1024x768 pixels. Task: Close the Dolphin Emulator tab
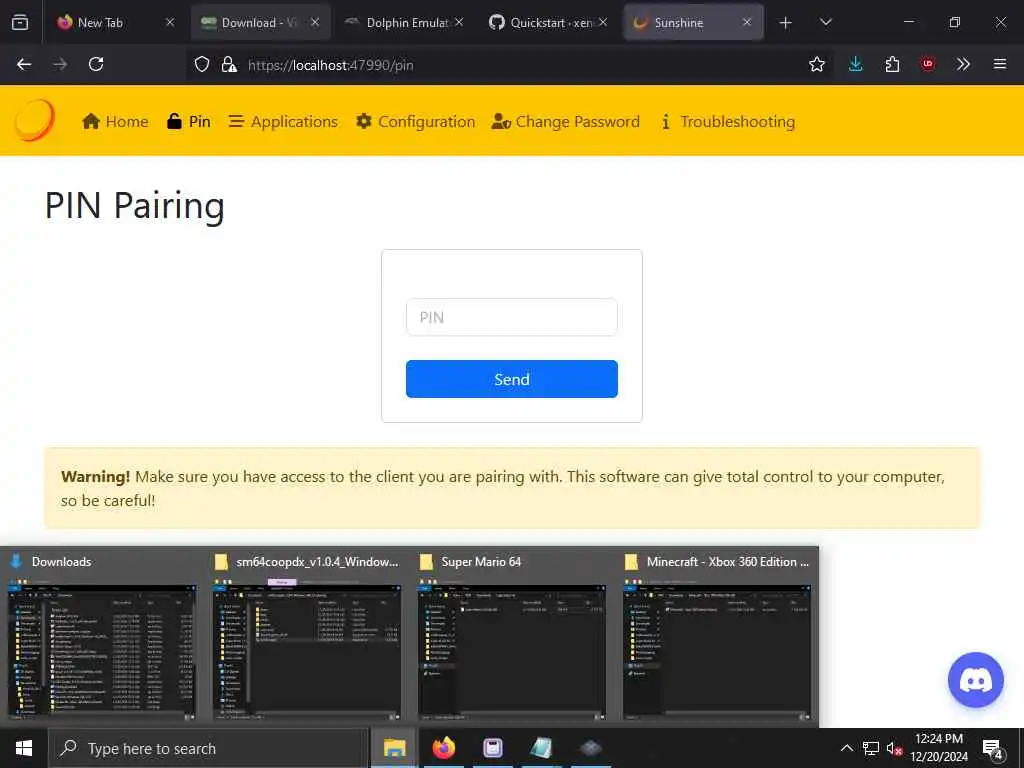(459, 22)
